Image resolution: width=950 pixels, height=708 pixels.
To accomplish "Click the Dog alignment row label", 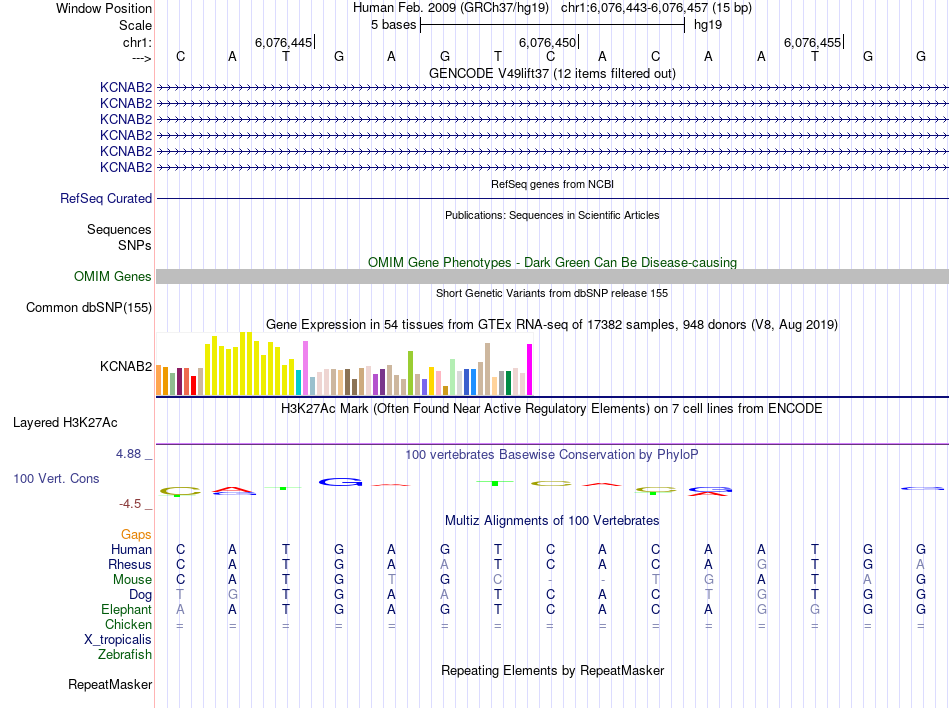I will (x=140, y=595).
